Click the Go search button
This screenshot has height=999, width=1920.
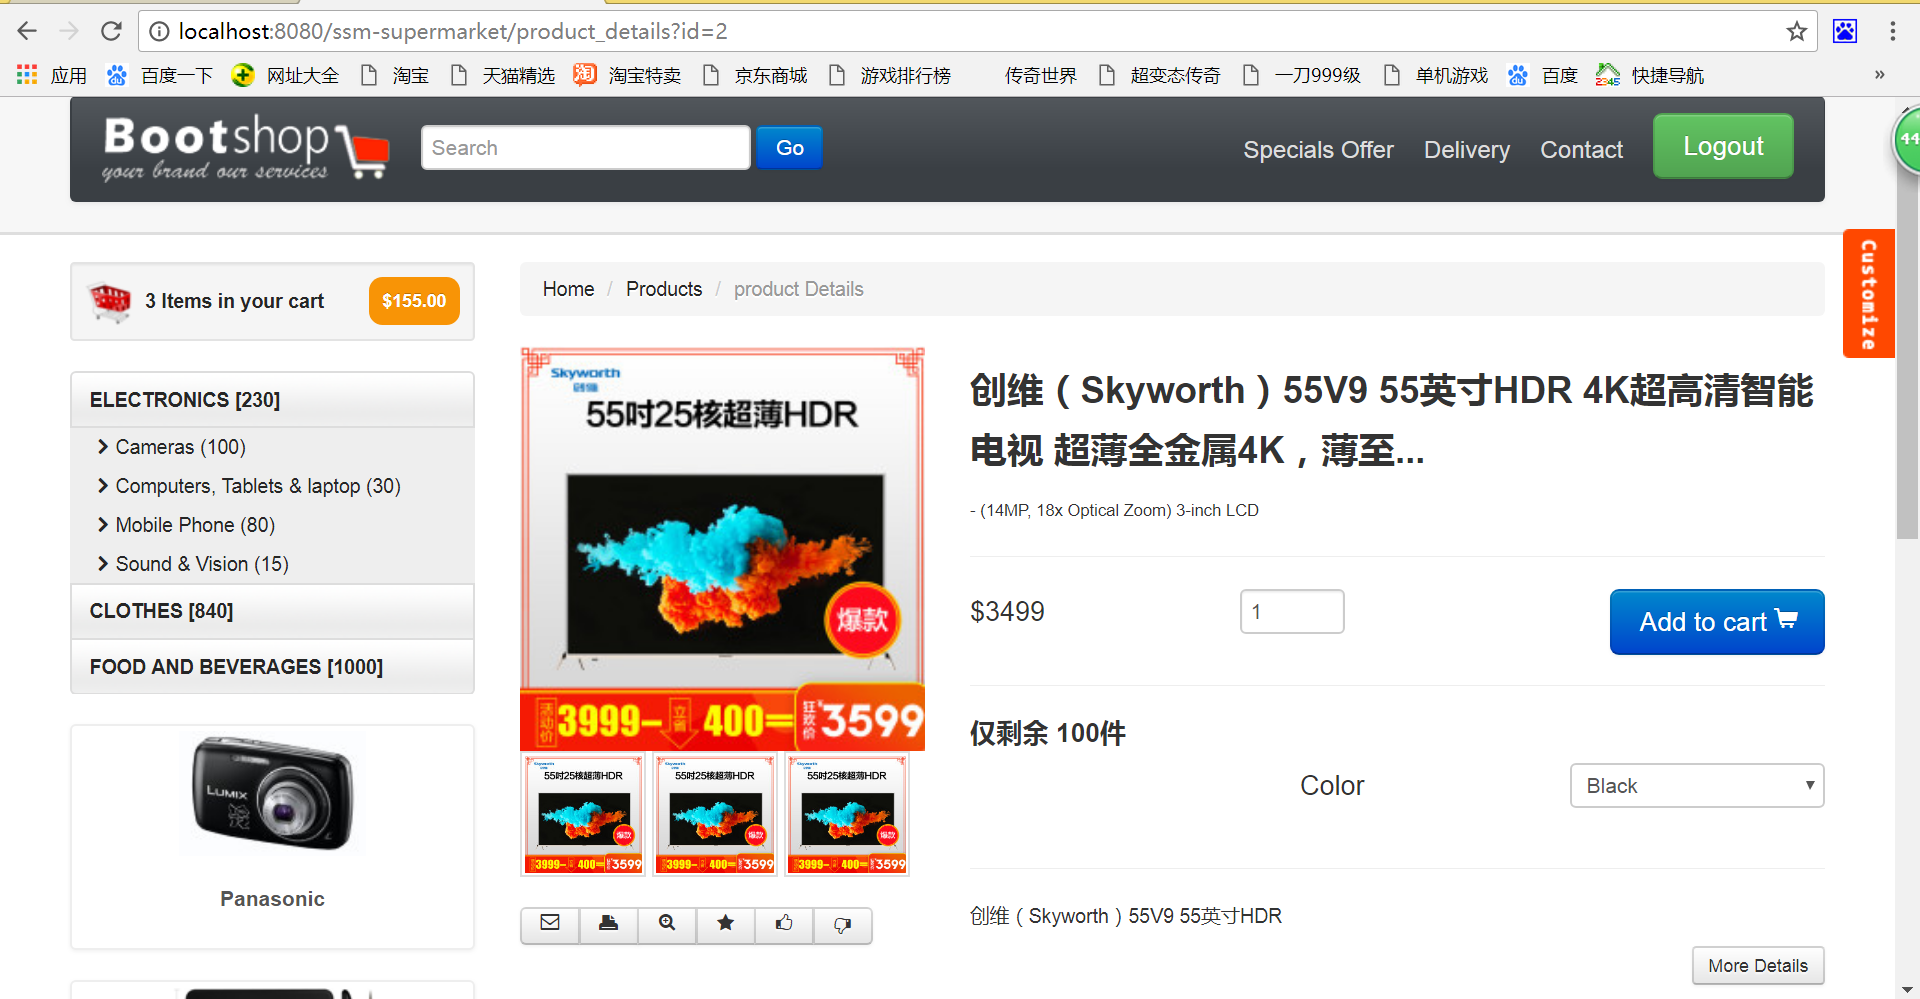point(790,148)
